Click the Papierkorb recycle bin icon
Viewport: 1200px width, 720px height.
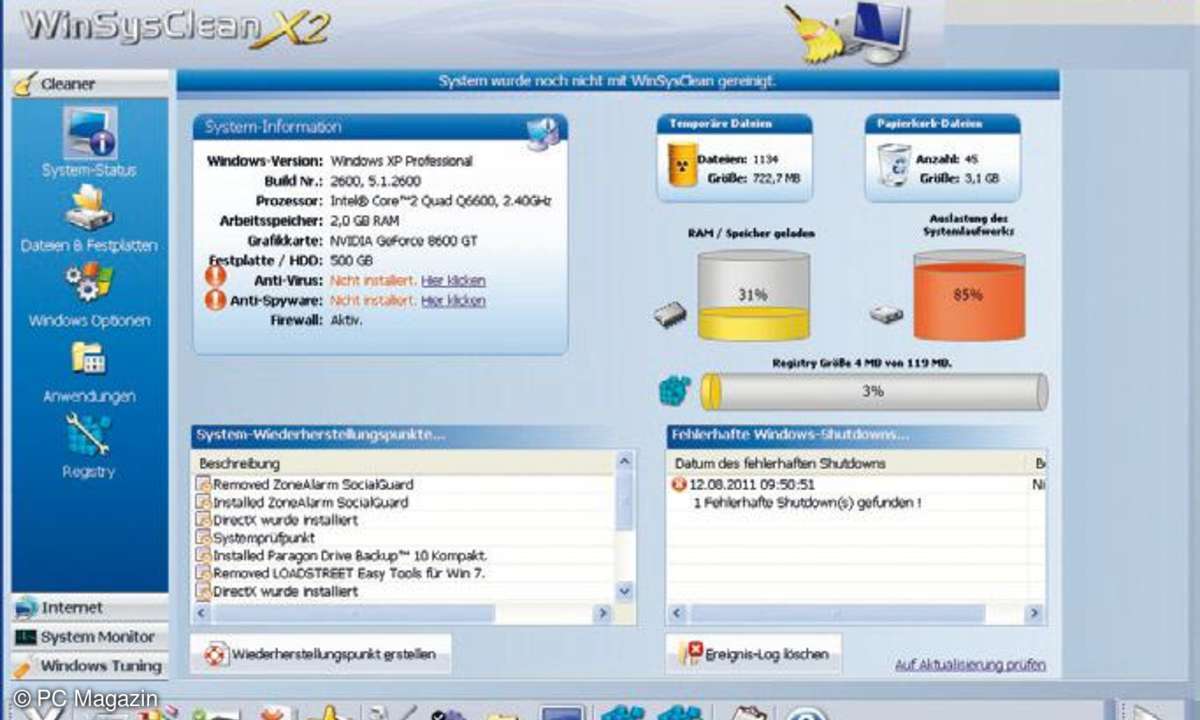click(894, 165)
